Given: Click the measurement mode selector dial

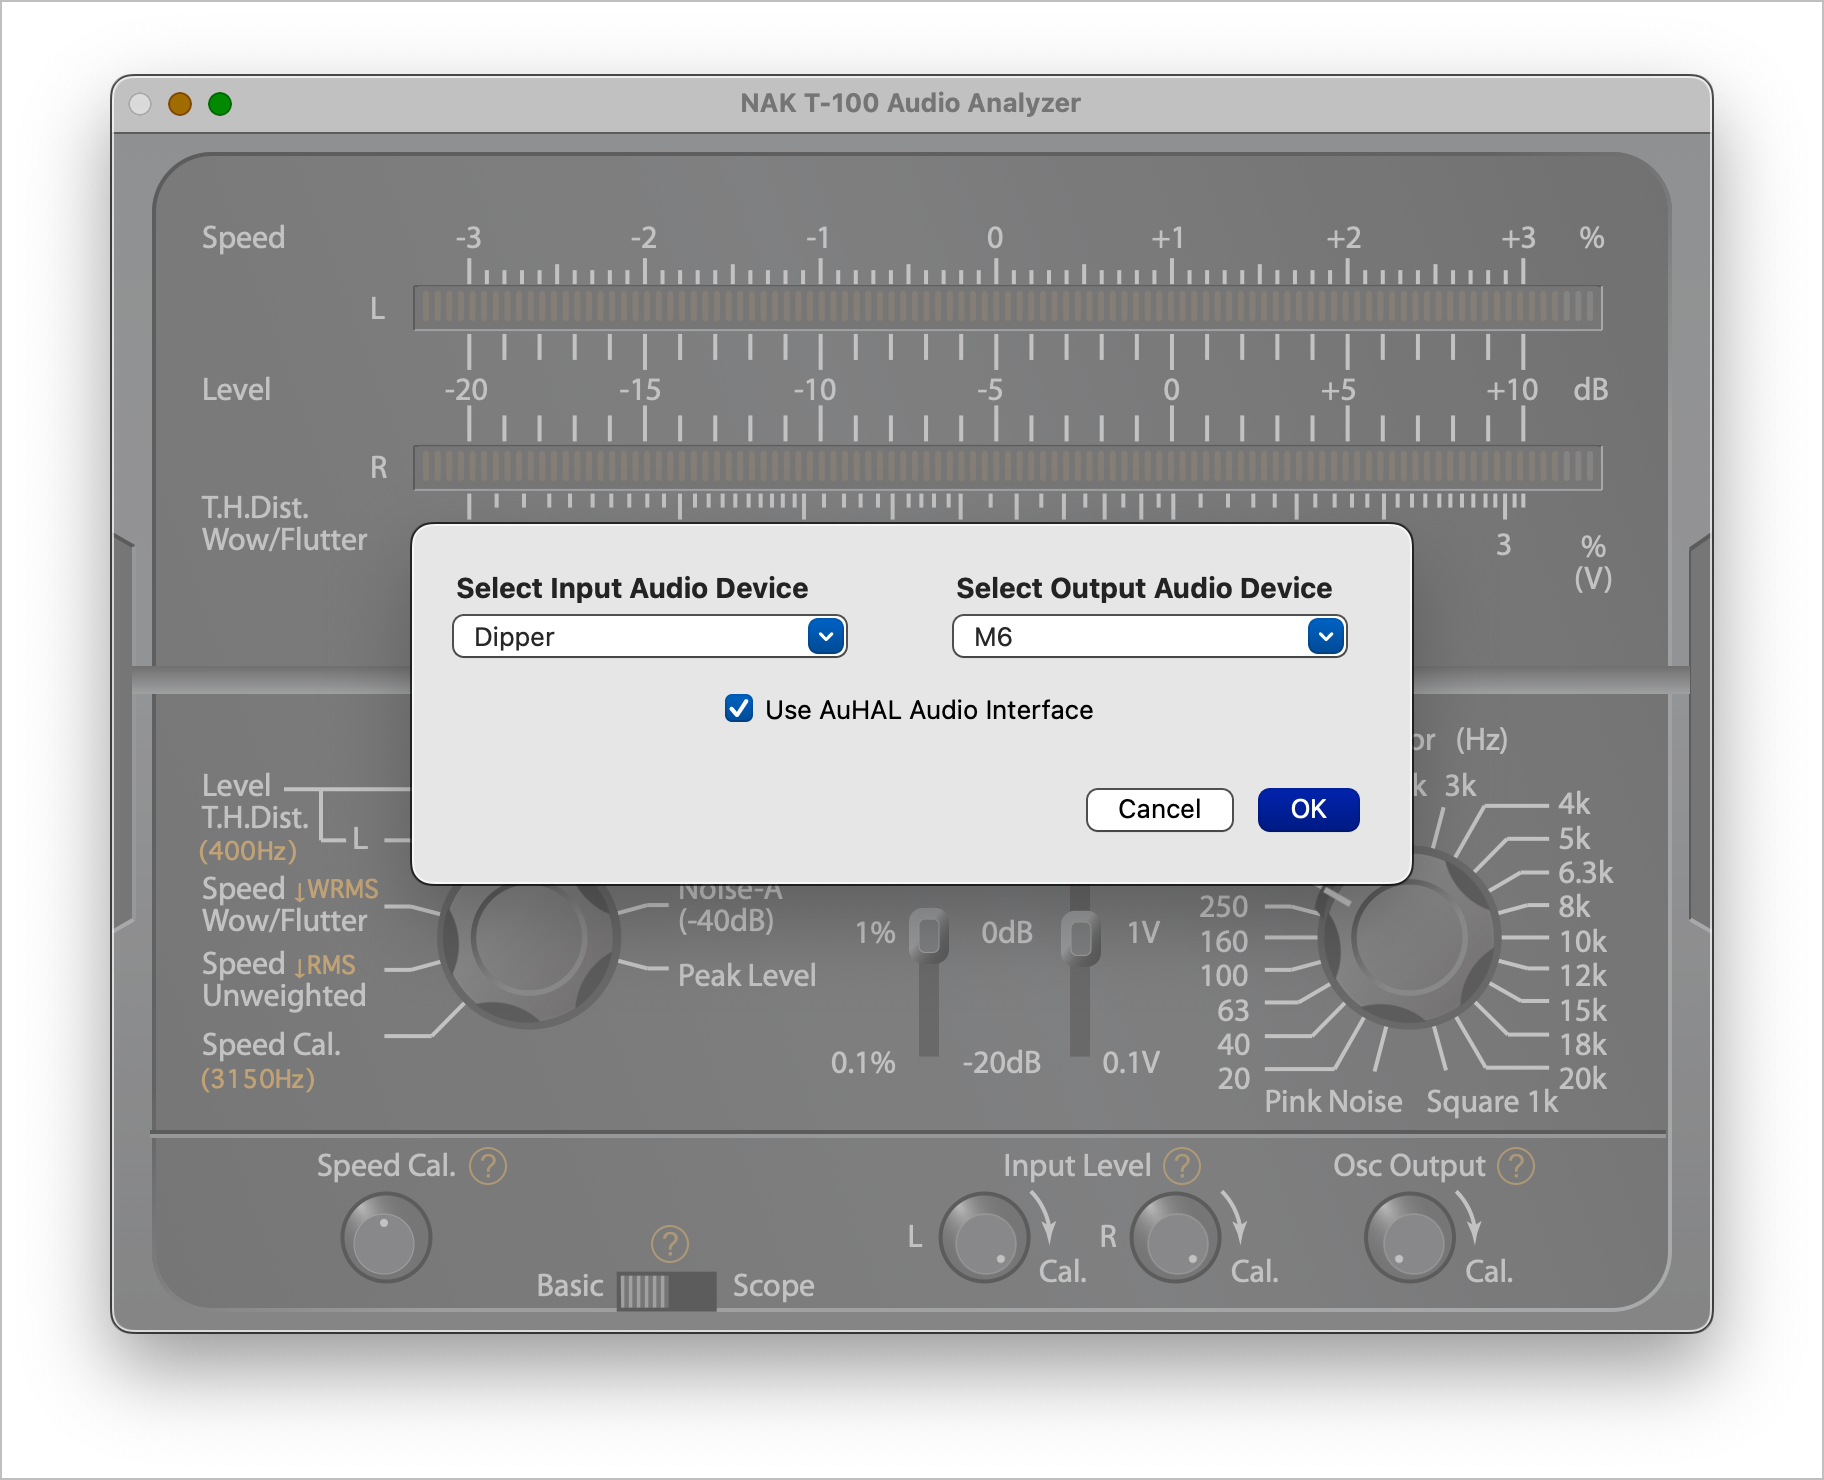Looking at the screenshot, I should coord(529,938).
